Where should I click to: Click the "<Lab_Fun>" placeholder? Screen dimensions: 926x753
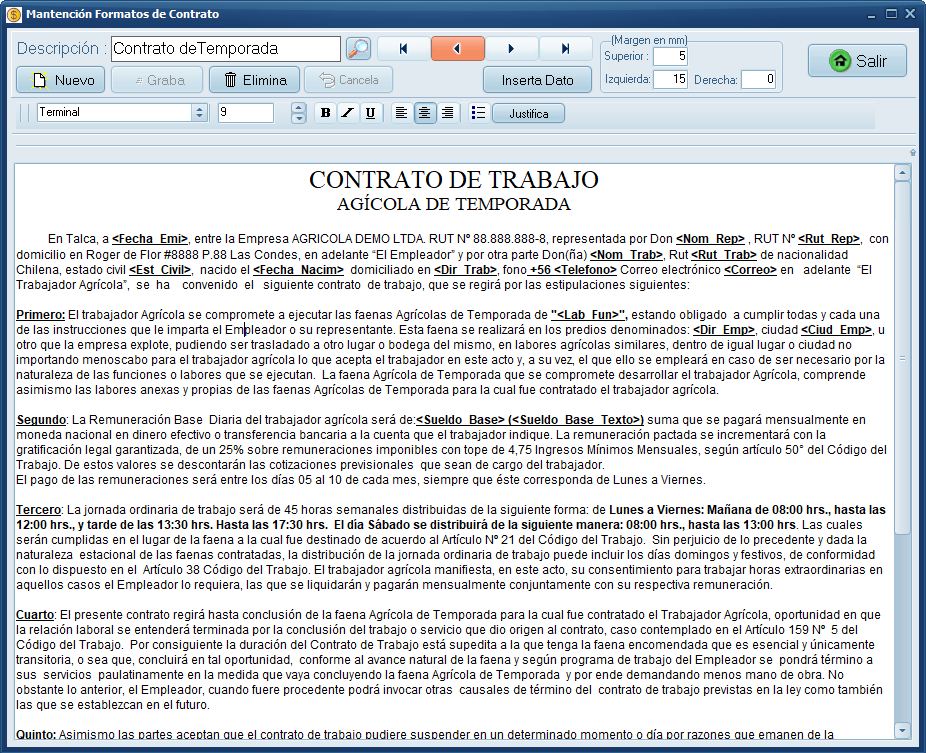click(588, 315)
